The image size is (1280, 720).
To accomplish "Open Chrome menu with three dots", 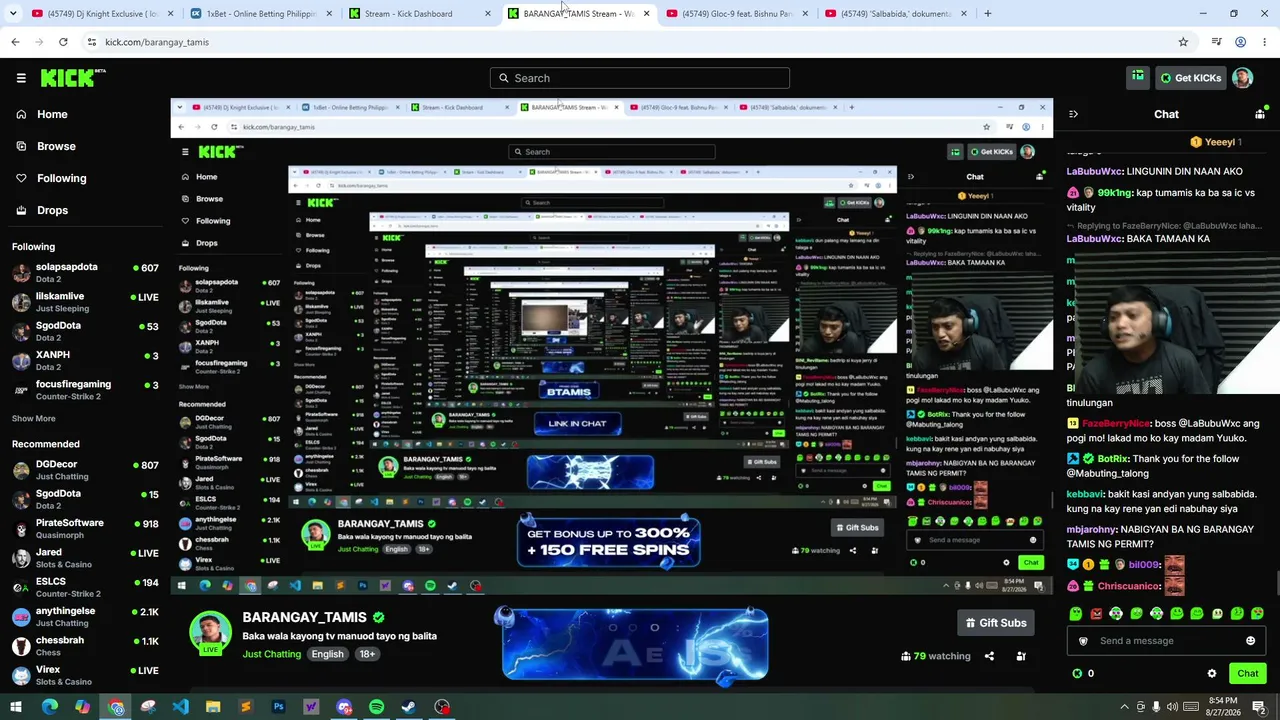I will tap(1265, 42).
